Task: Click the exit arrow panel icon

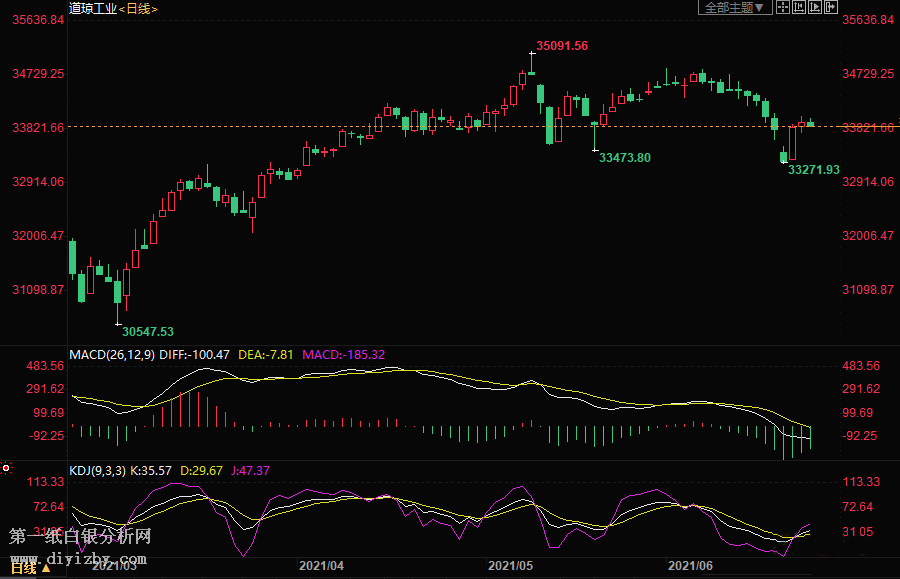Action: coord(829,7)
